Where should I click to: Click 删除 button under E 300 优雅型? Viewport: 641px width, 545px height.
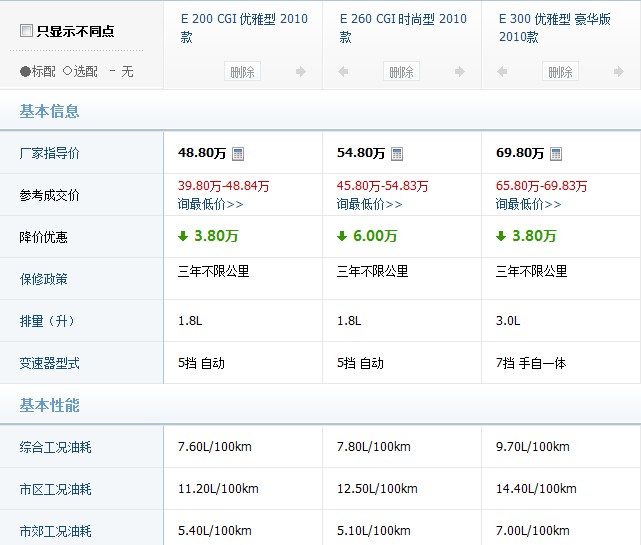pyautogui.click(x=560, y=72)
